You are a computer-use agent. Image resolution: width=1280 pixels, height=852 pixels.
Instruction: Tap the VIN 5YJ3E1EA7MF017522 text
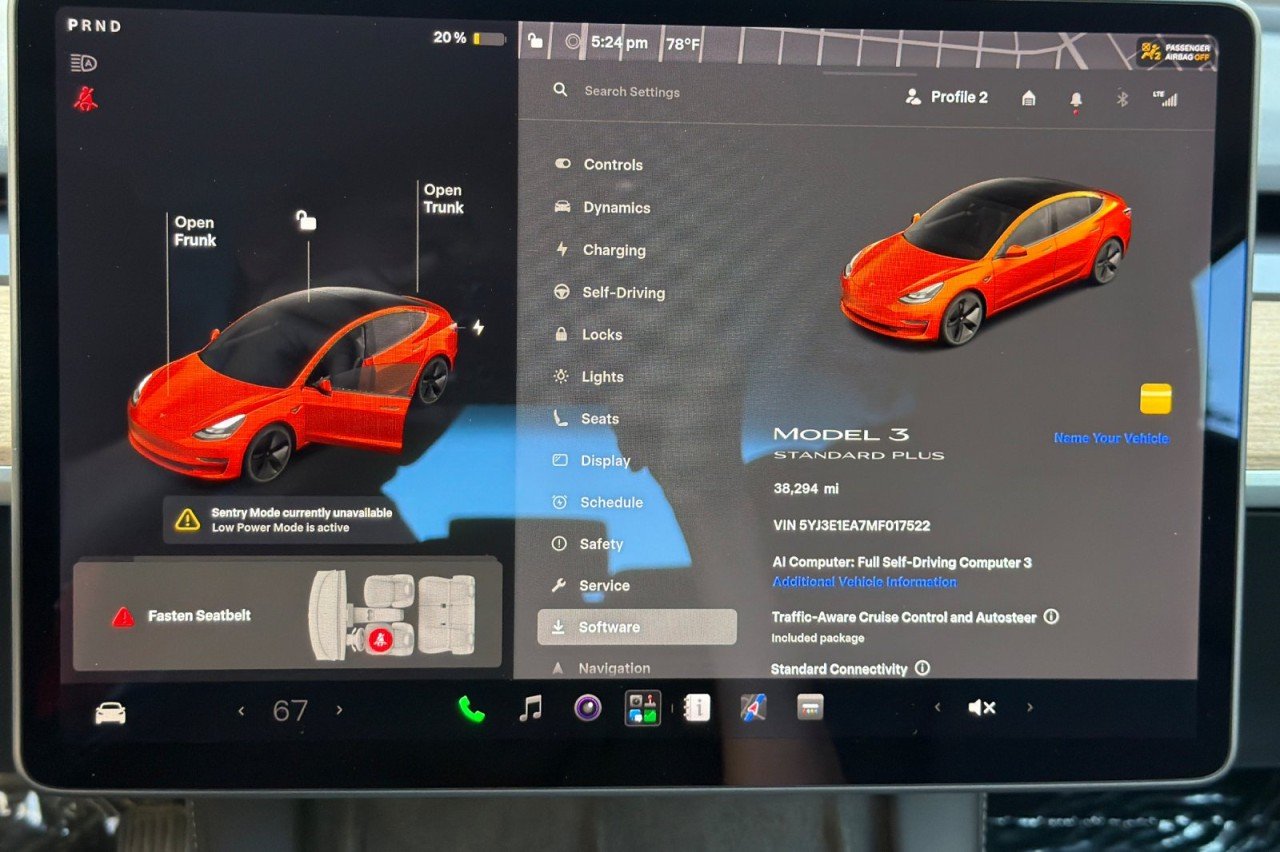coord(851,525)
